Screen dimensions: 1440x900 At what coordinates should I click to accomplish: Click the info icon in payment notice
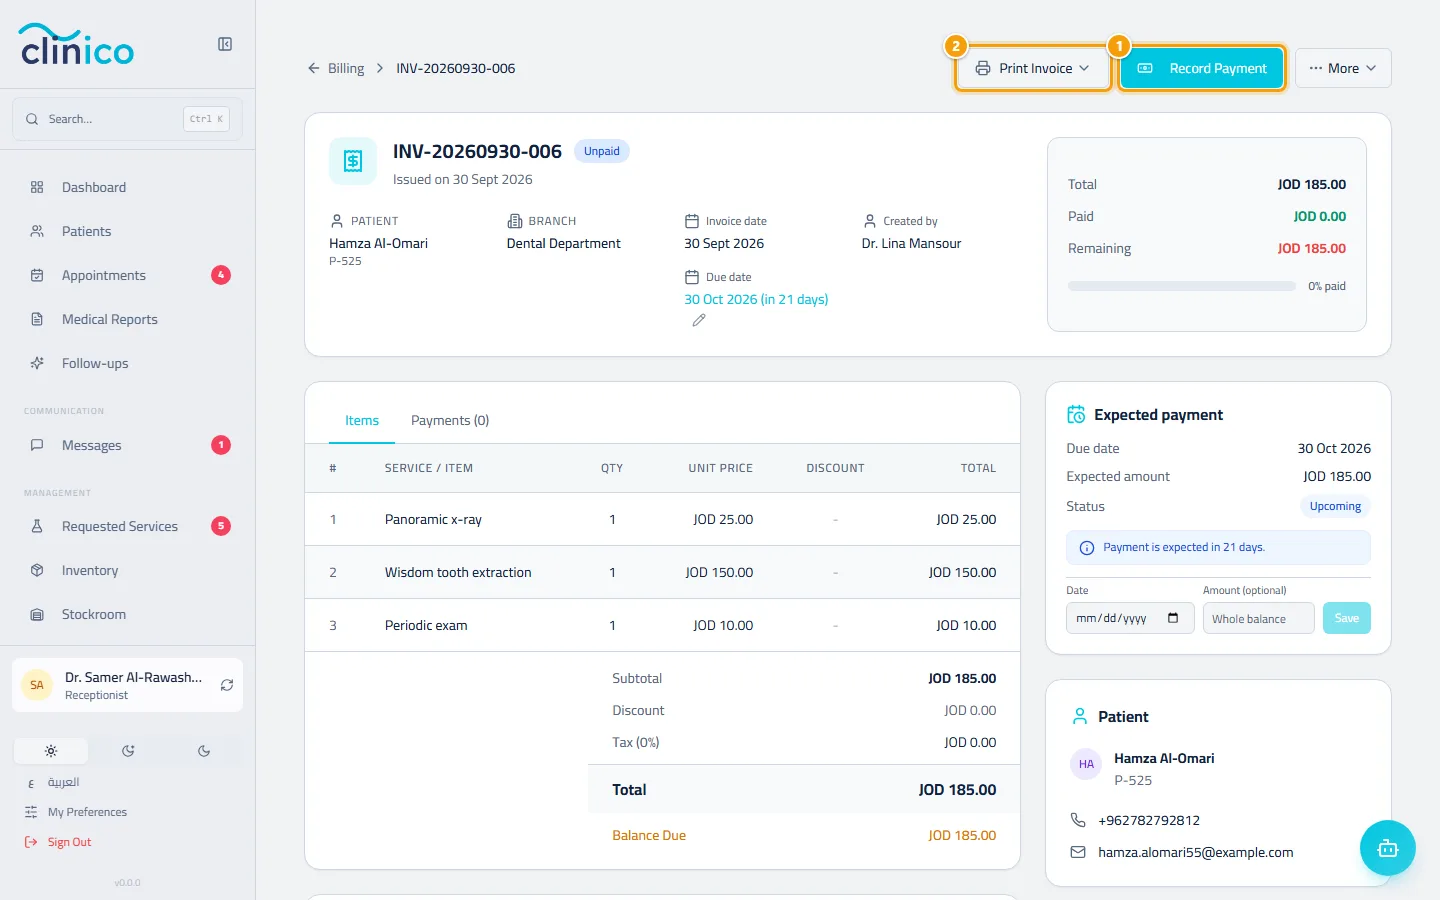pyautogui.click(x=1087, y=547)
